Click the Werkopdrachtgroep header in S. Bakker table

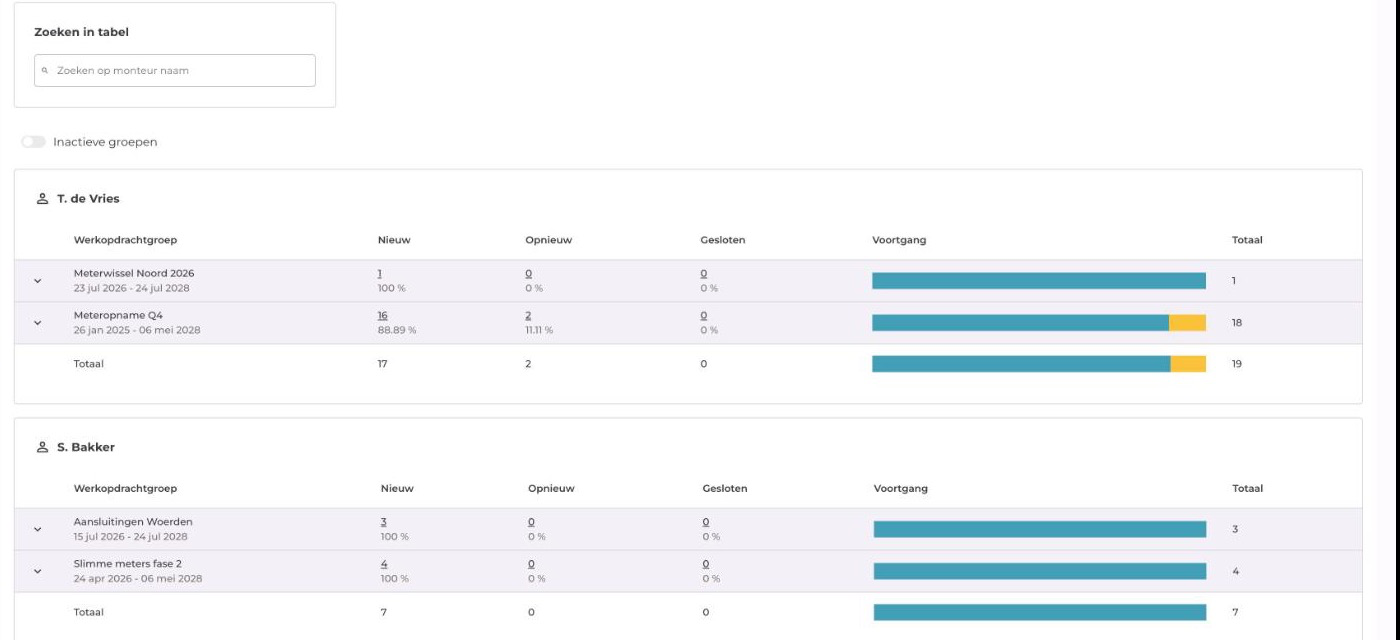[126, 489]
